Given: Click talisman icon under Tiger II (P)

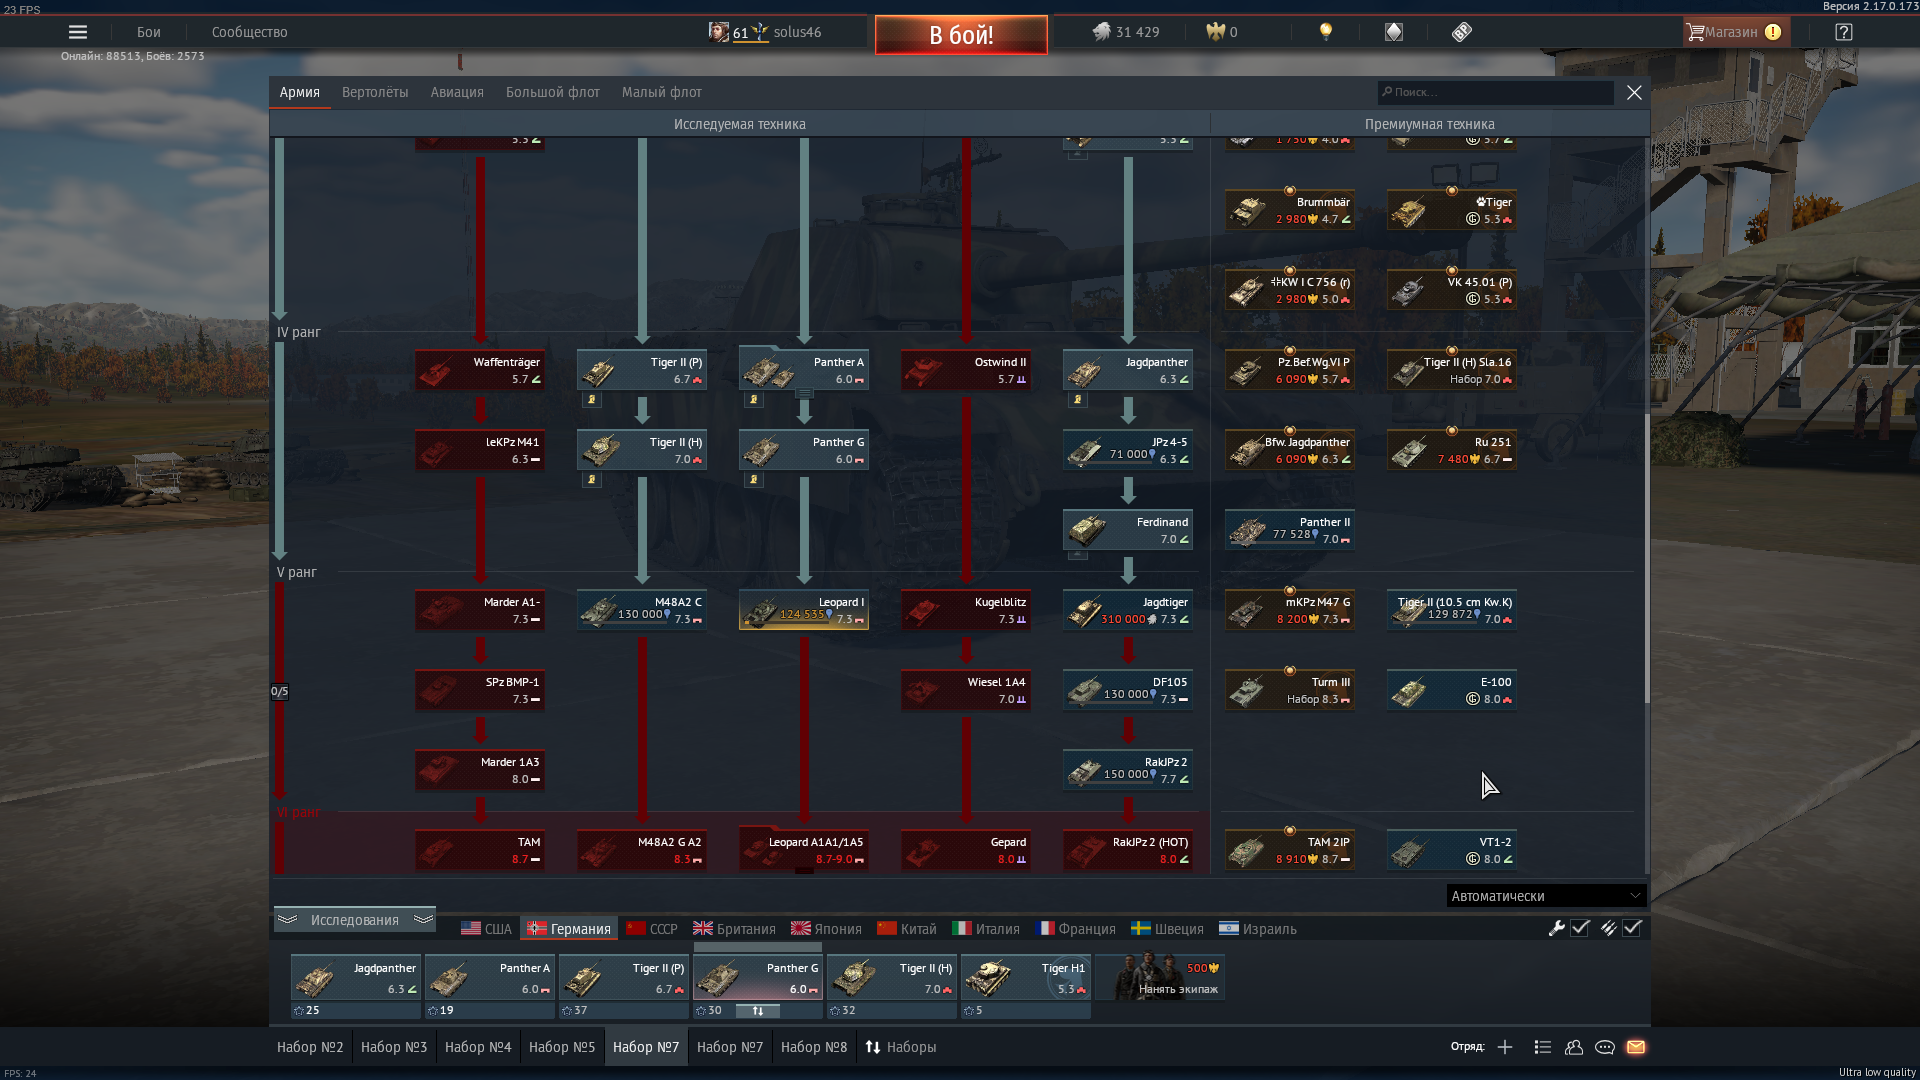Looking at the screenshot, I should point(592,400).
